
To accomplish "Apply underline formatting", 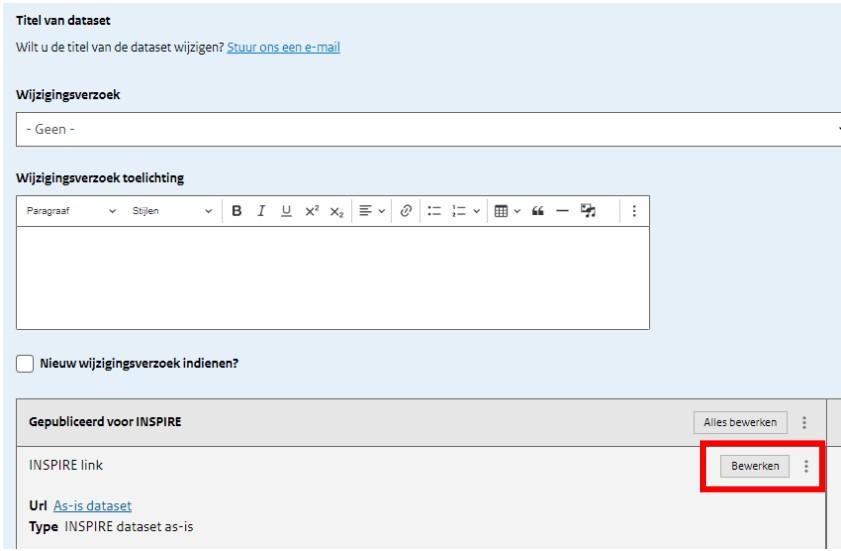I will pos(286,211).
